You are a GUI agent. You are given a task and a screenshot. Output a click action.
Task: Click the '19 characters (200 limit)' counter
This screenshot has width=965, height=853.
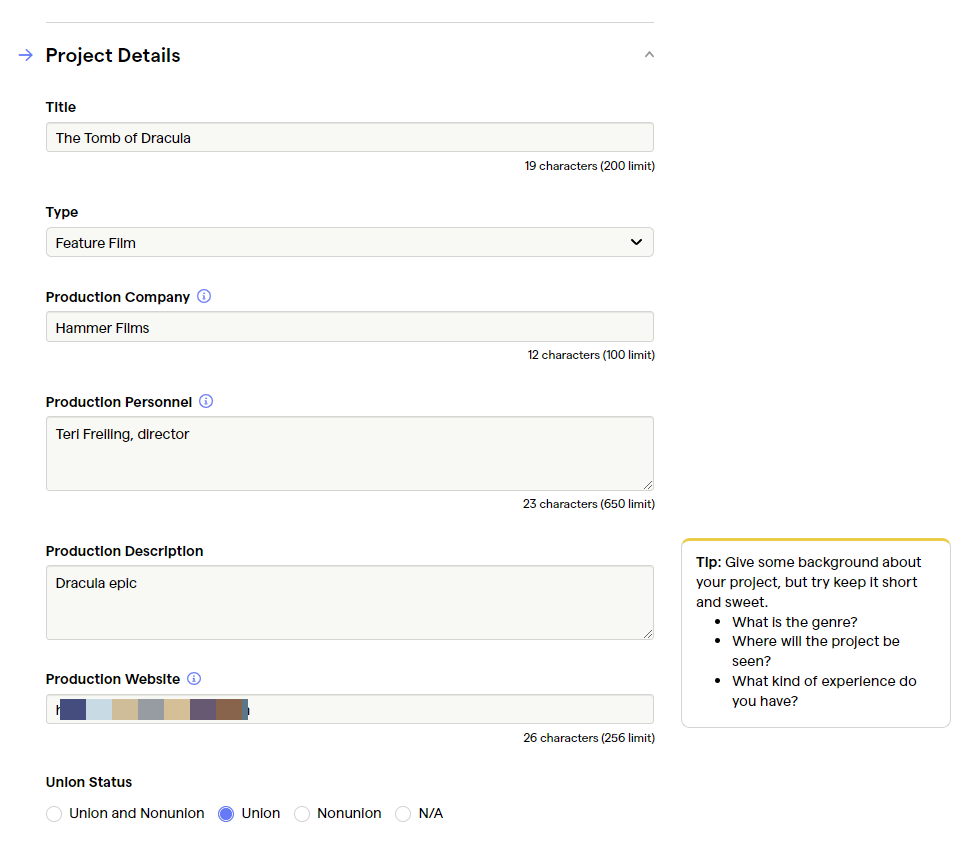click(590, 166)
